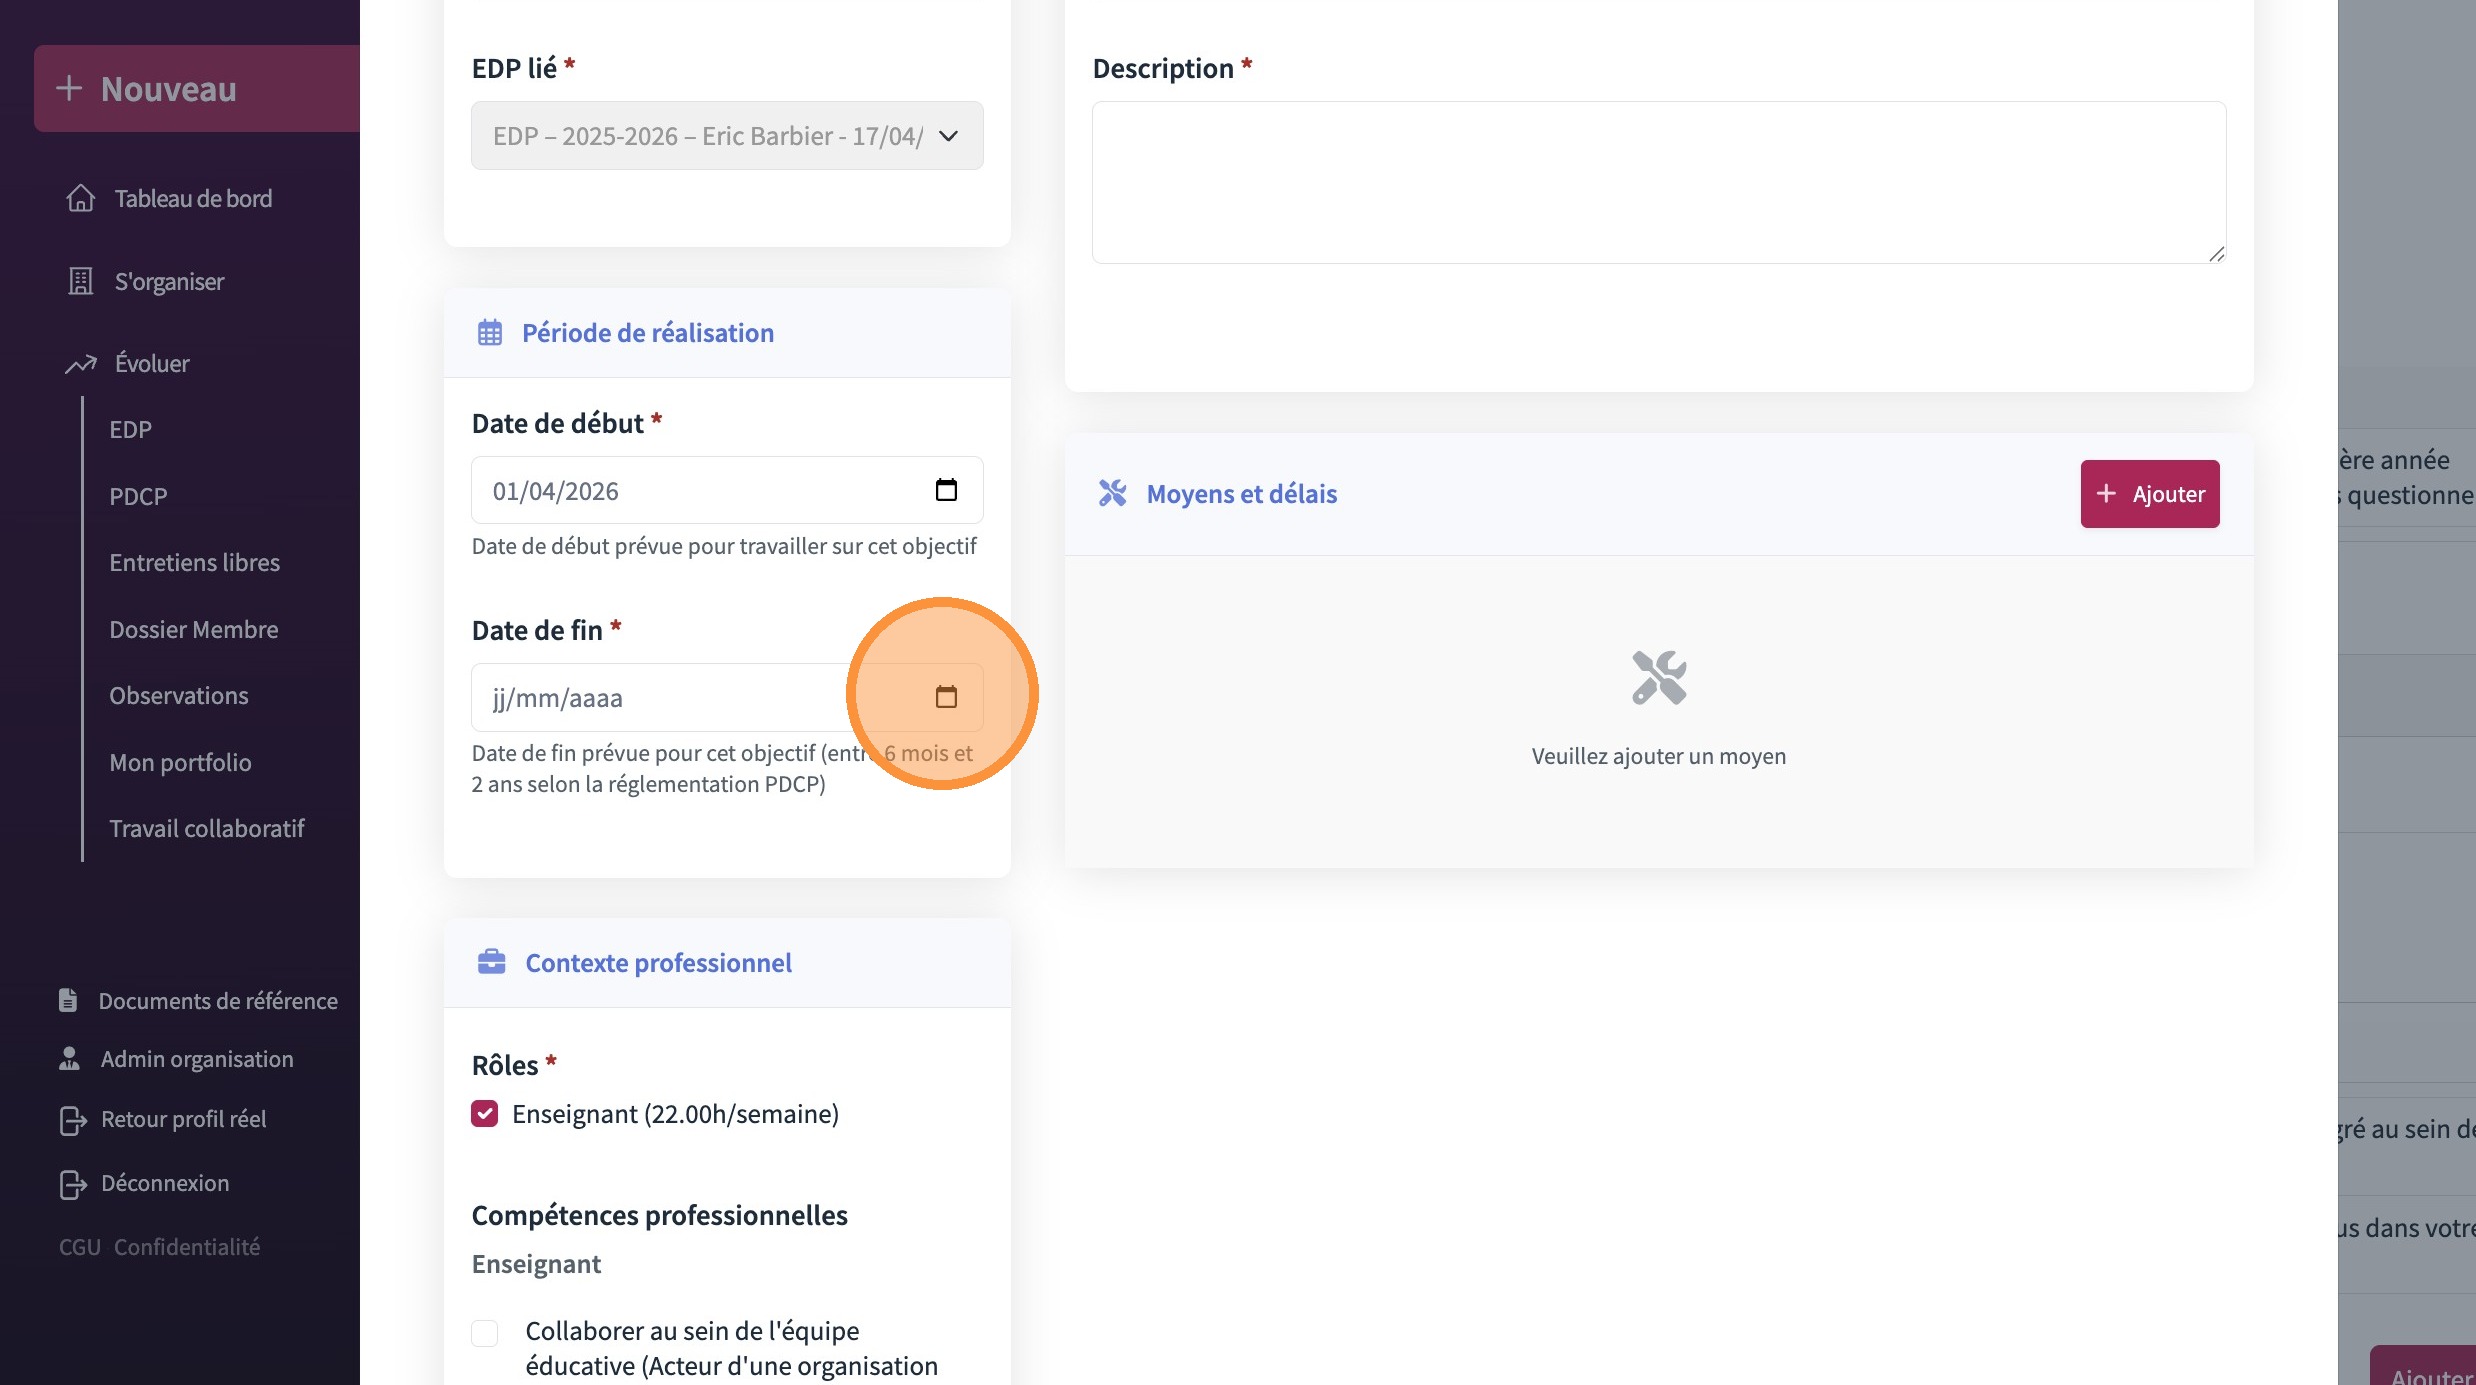Uncheck the Enseignant role checkbox
Image resolution: width=2476 pixels, height=1385 pixels.
pyautogui.click(x=485, y=1114)
